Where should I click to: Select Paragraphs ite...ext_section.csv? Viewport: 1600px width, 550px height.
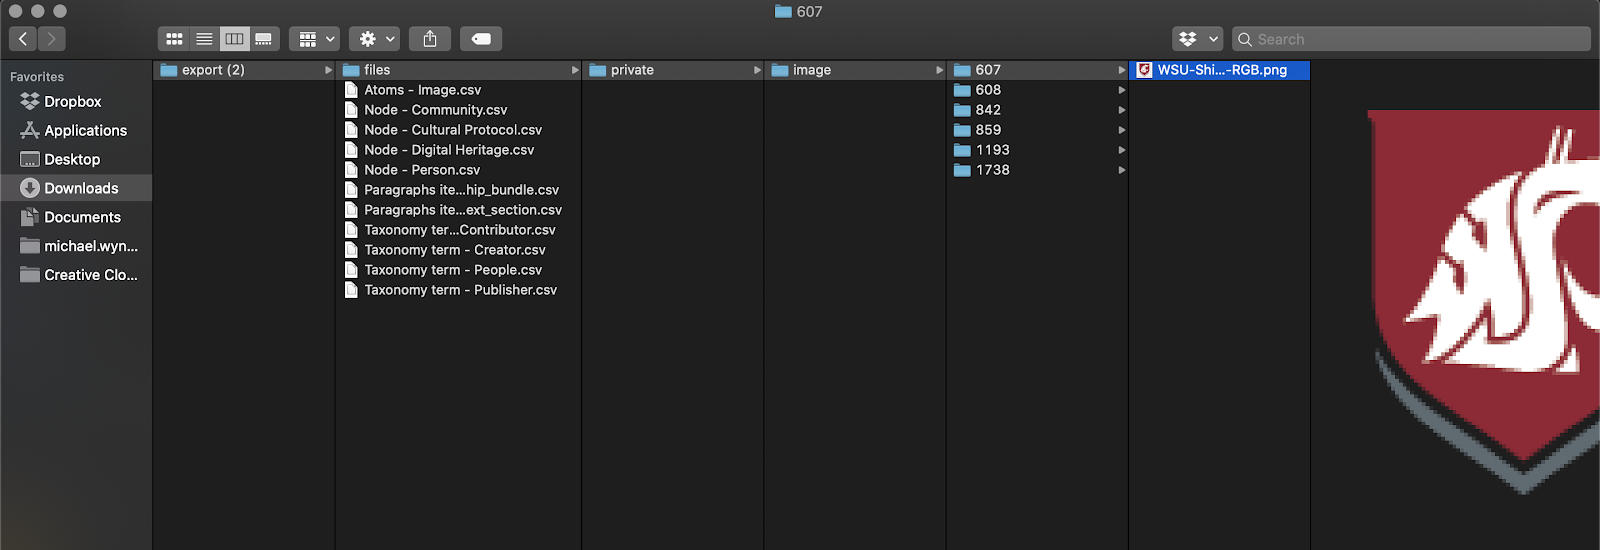458,210
